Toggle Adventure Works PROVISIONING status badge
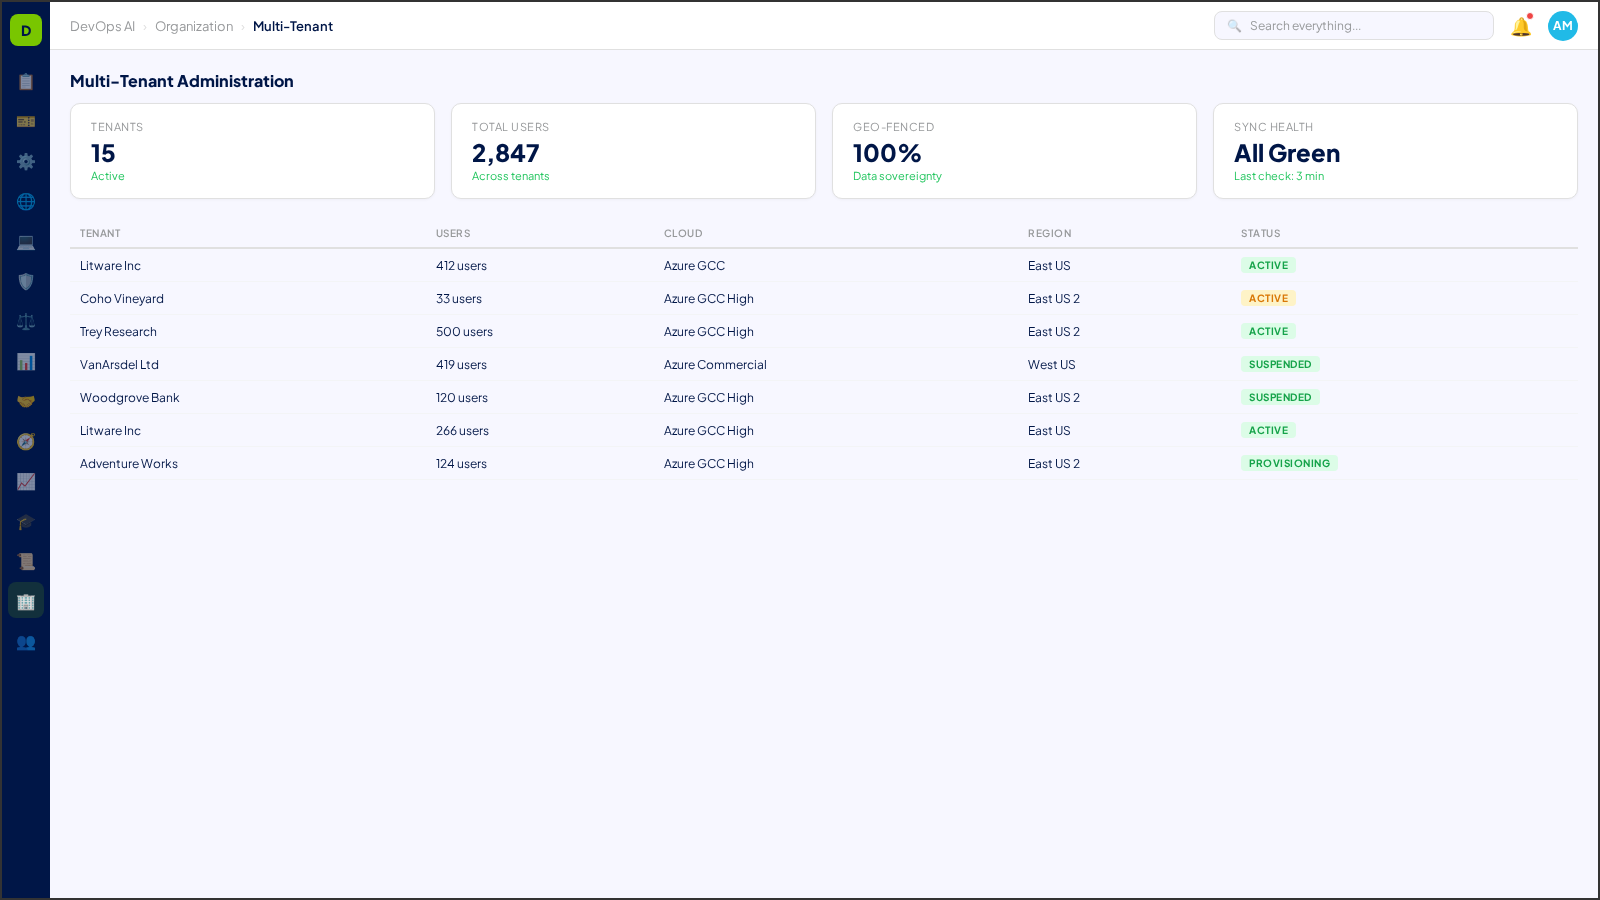This screenshot has height=900, width=1600. 1290,463
